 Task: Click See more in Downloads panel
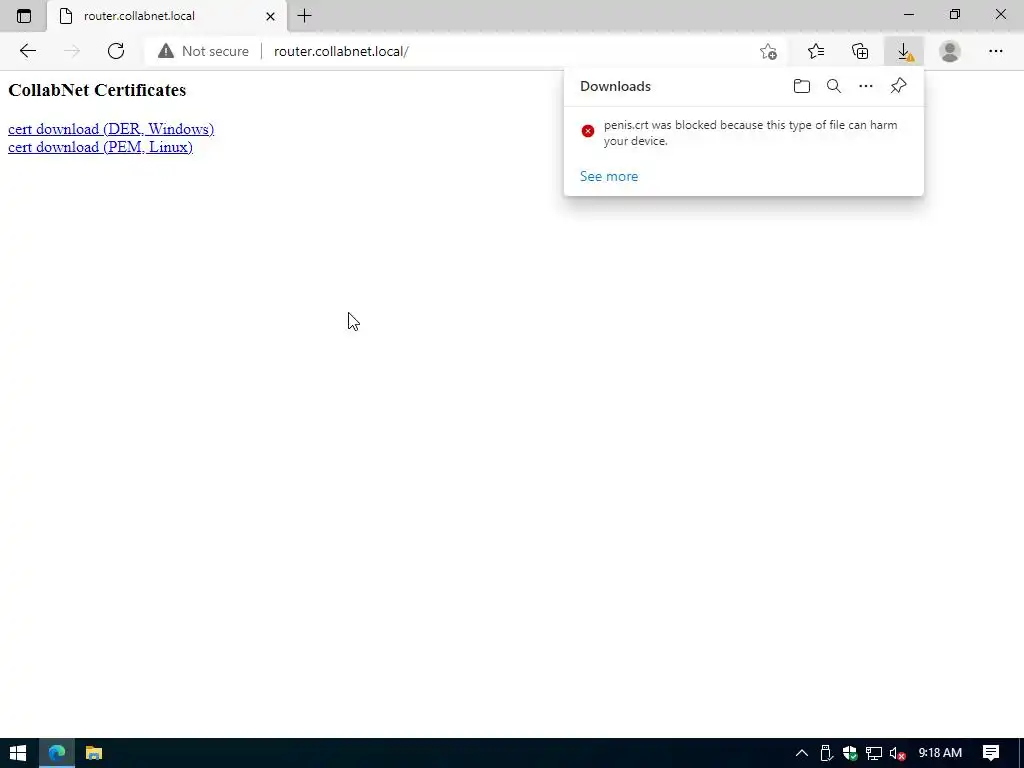click(609, 176)
